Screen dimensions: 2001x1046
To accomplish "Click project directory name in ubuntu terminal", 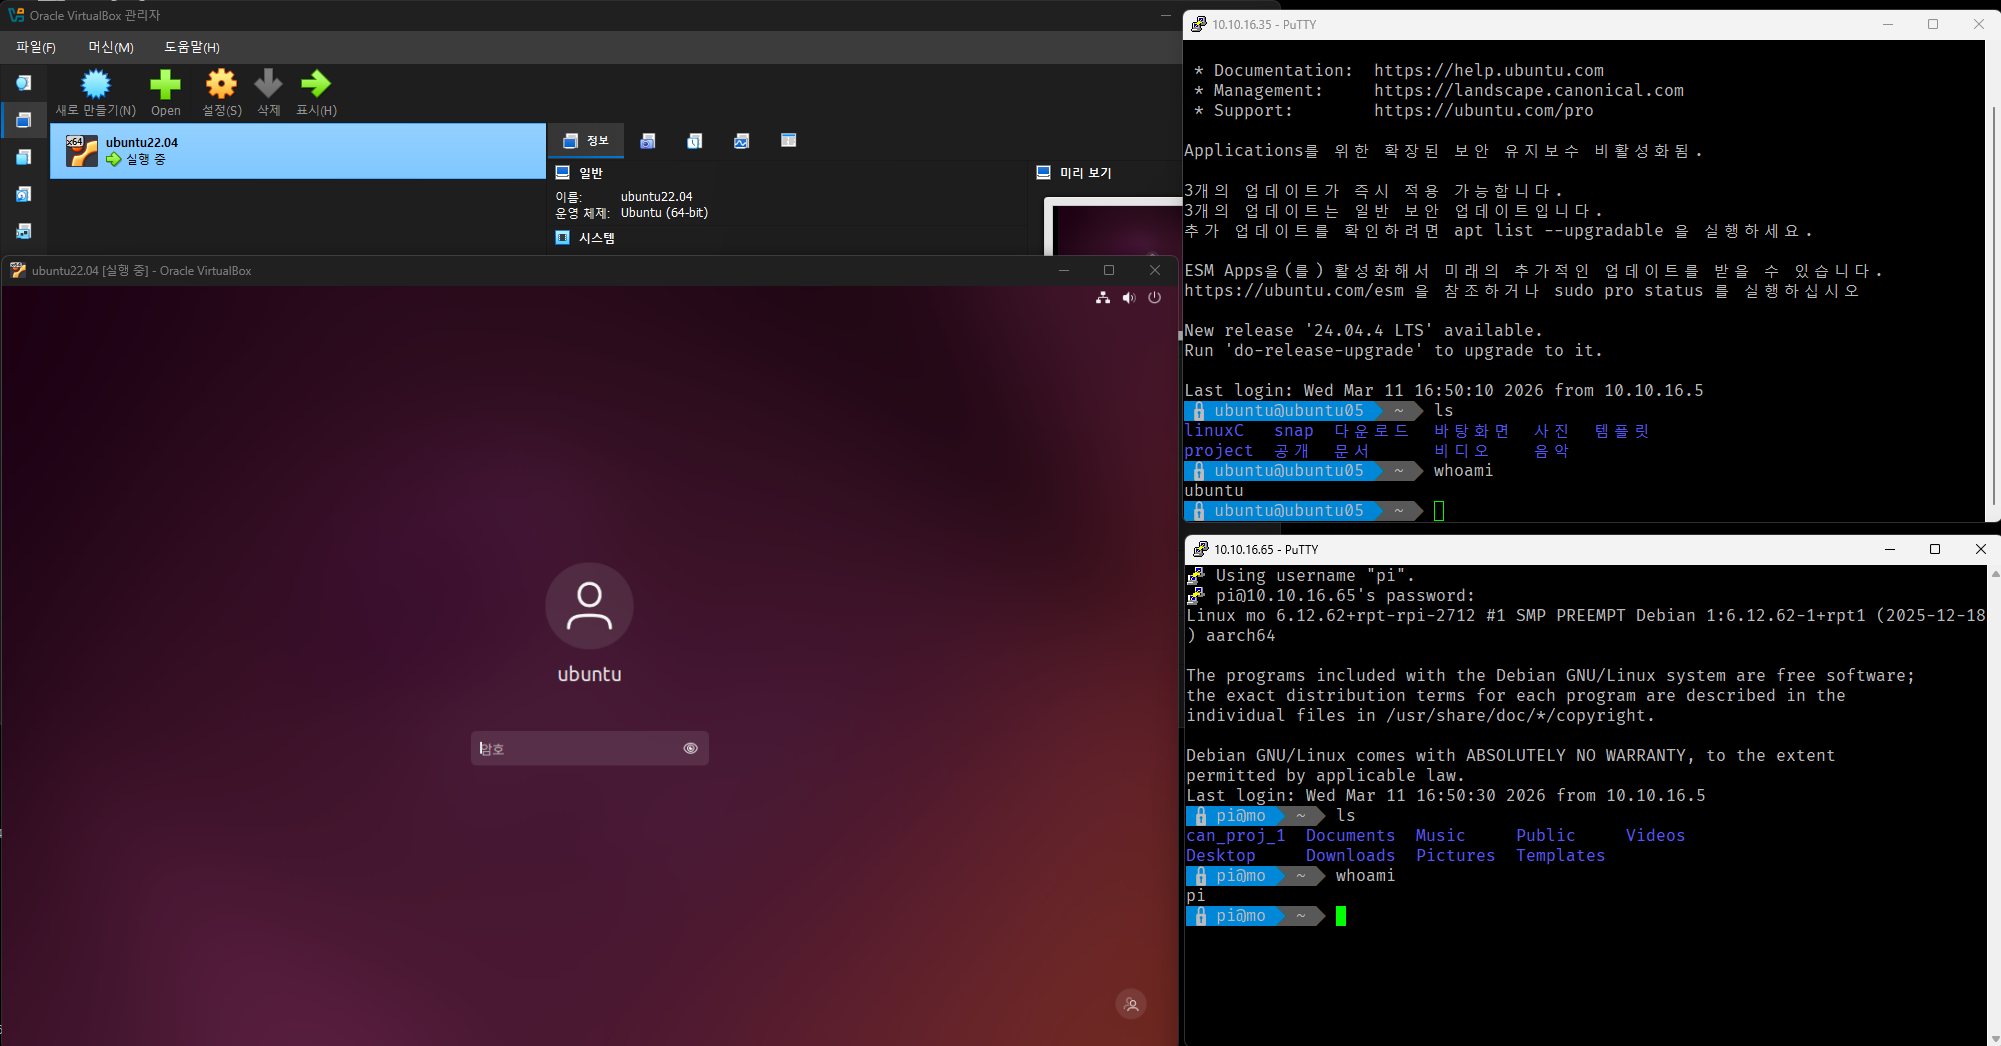I will [1218, 450].
